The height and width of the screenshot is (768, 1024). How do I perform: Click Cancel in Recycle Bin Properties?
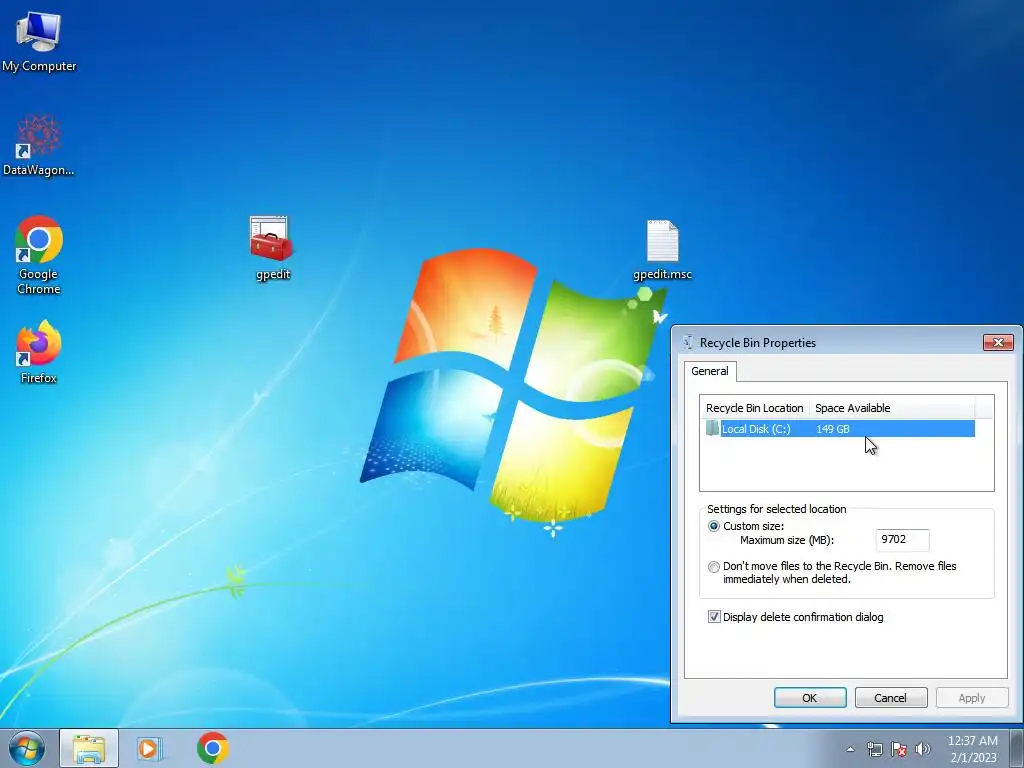(891, 698)
